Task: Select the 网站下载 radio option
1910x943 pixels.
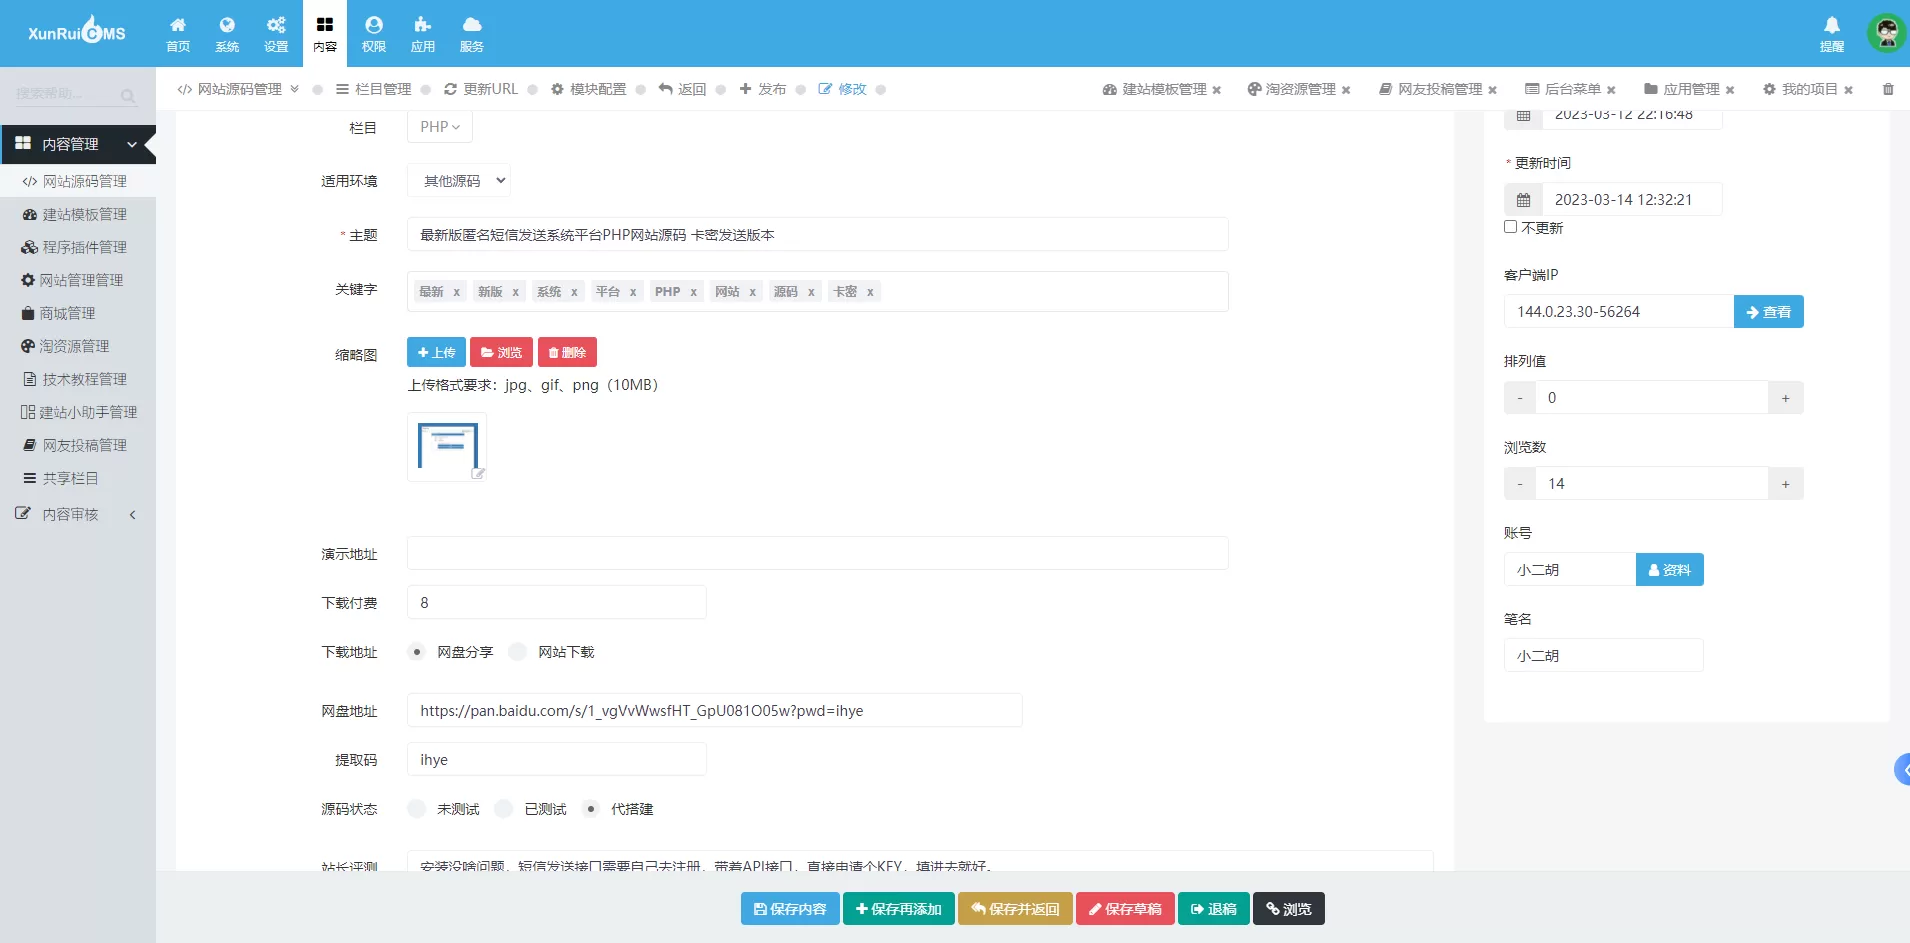Action: point(517,651)
